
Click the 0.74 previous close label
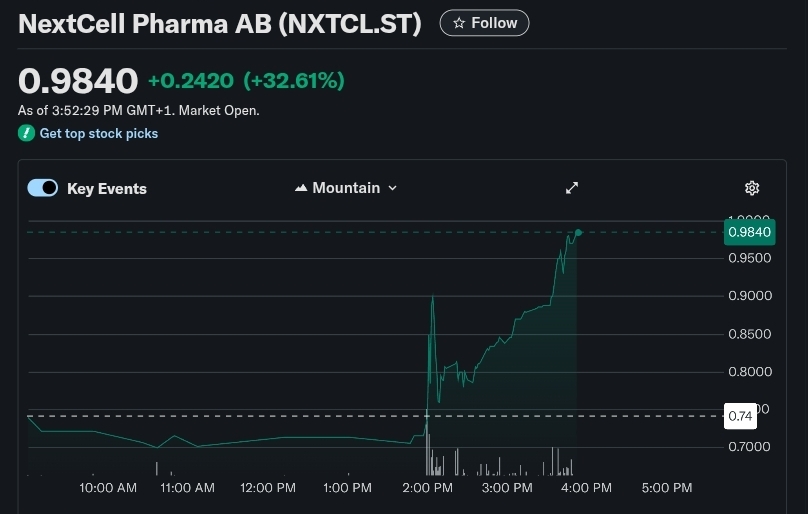coord(740,416)
